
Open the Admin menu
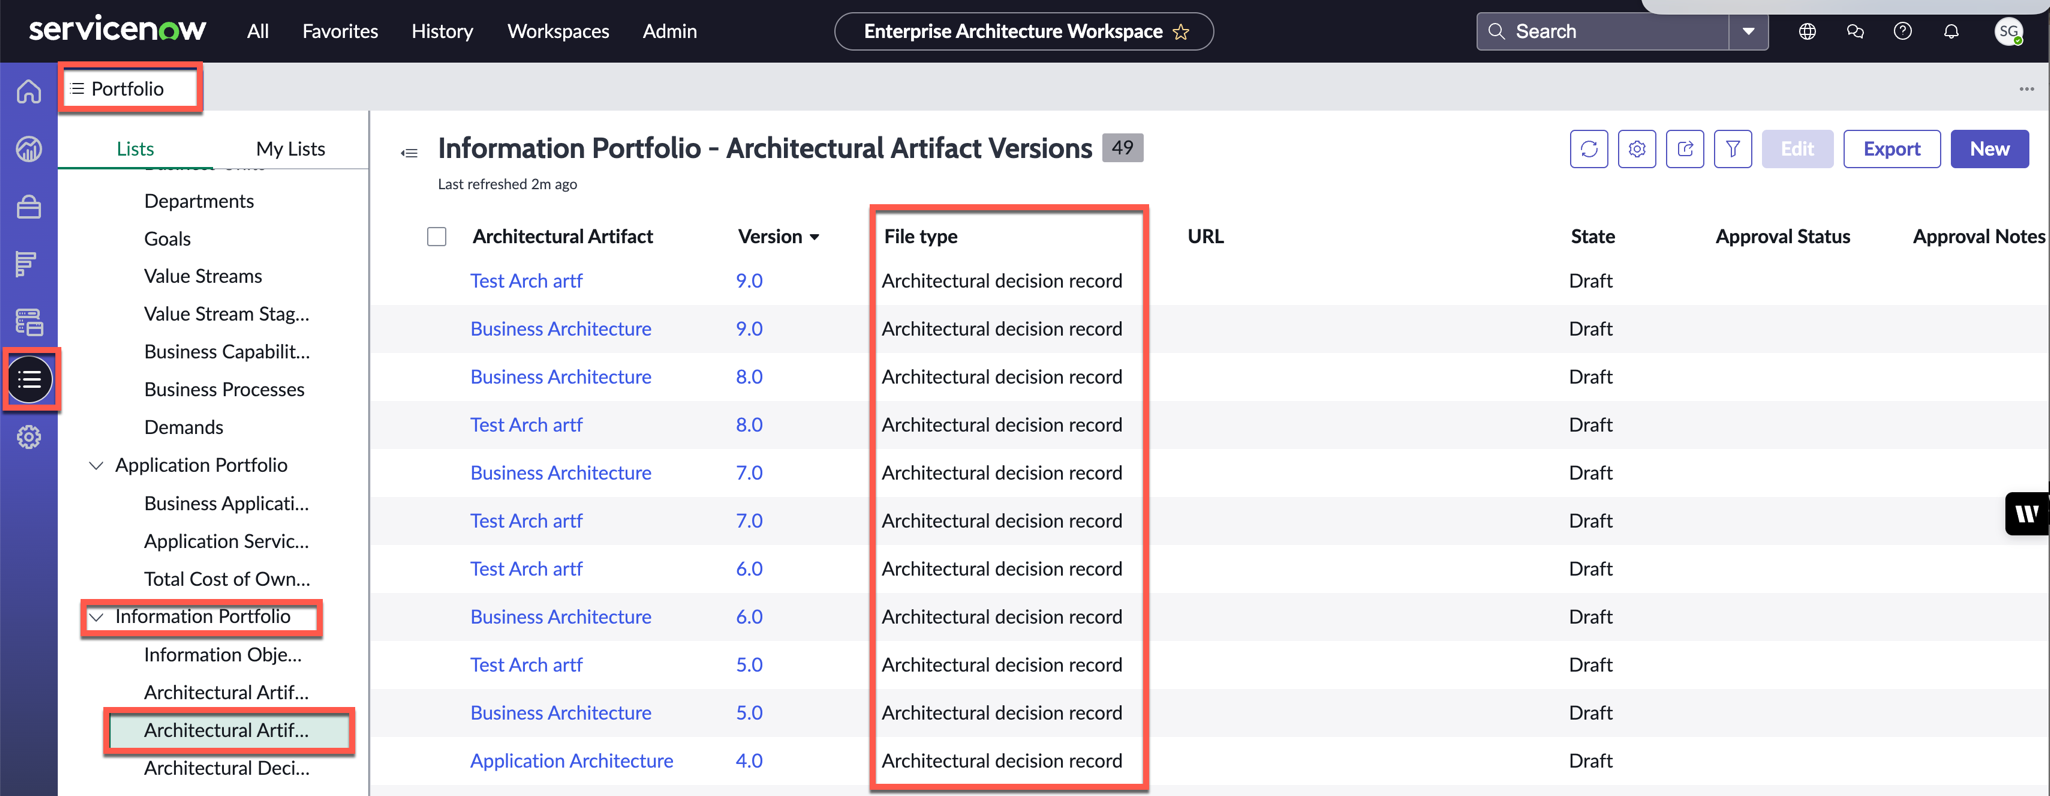pos(670,31)
